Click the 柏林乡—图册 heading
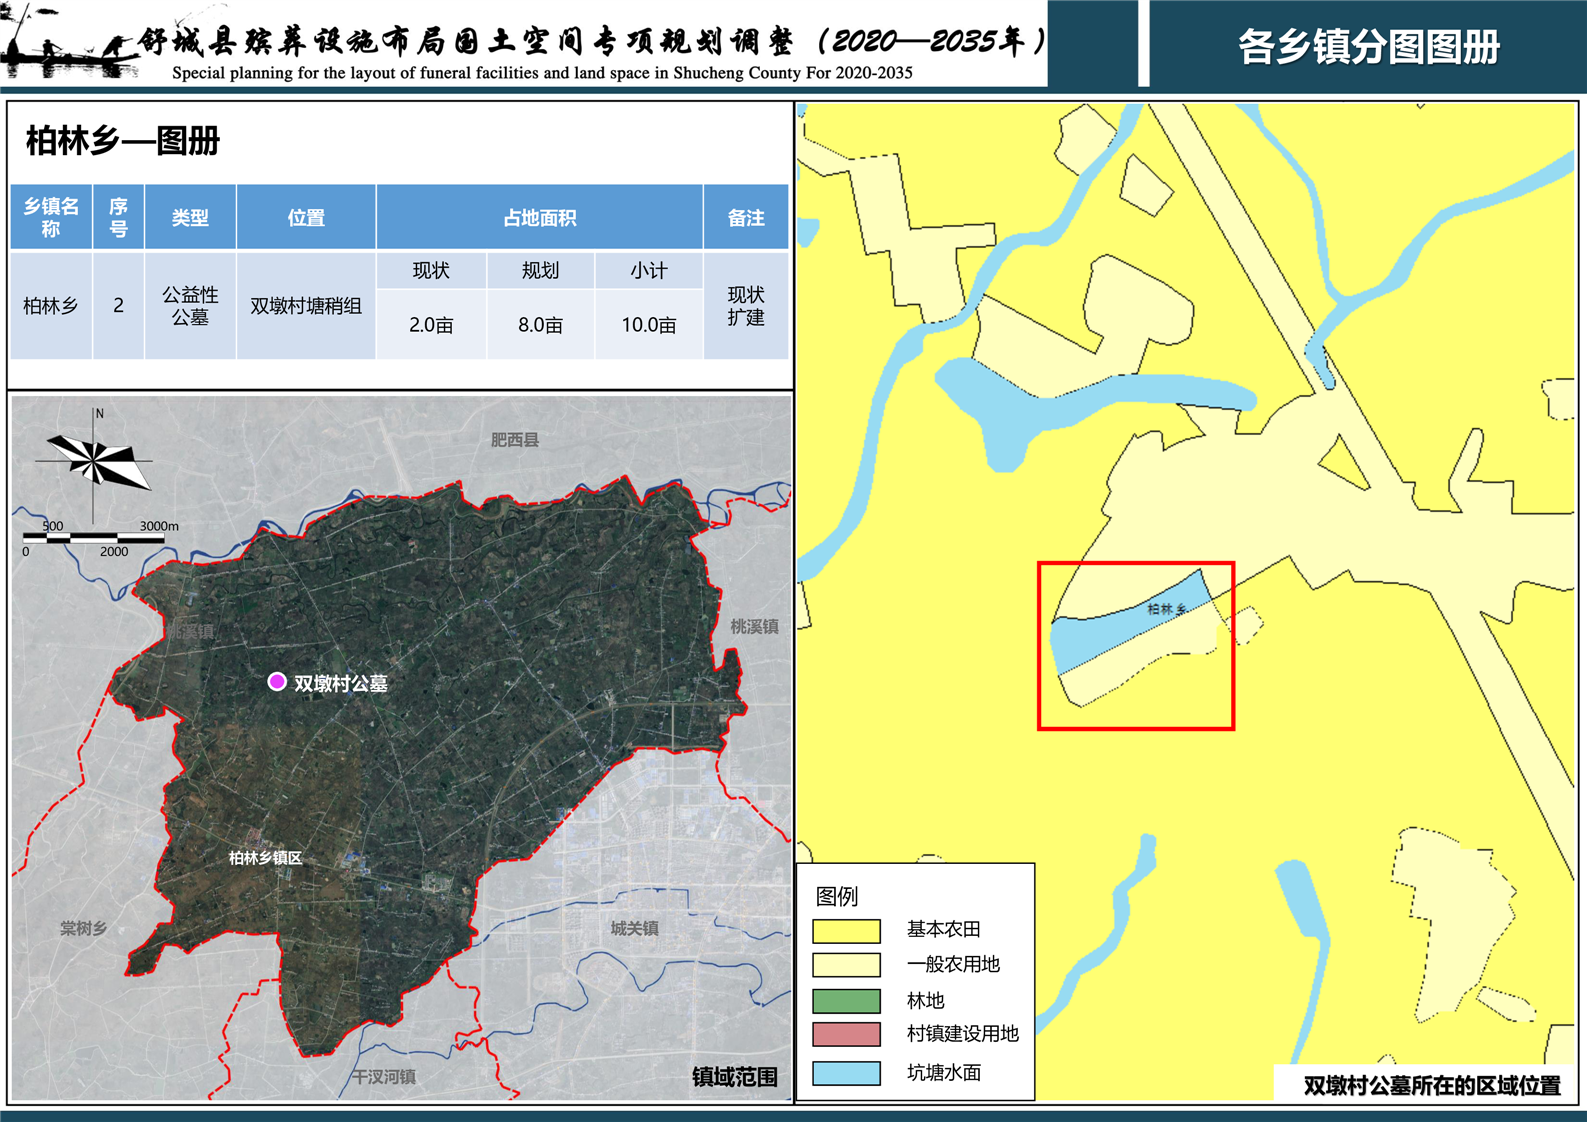Image resolution: width=1587 pixels, height=1122 pixels. pos(122,141)
